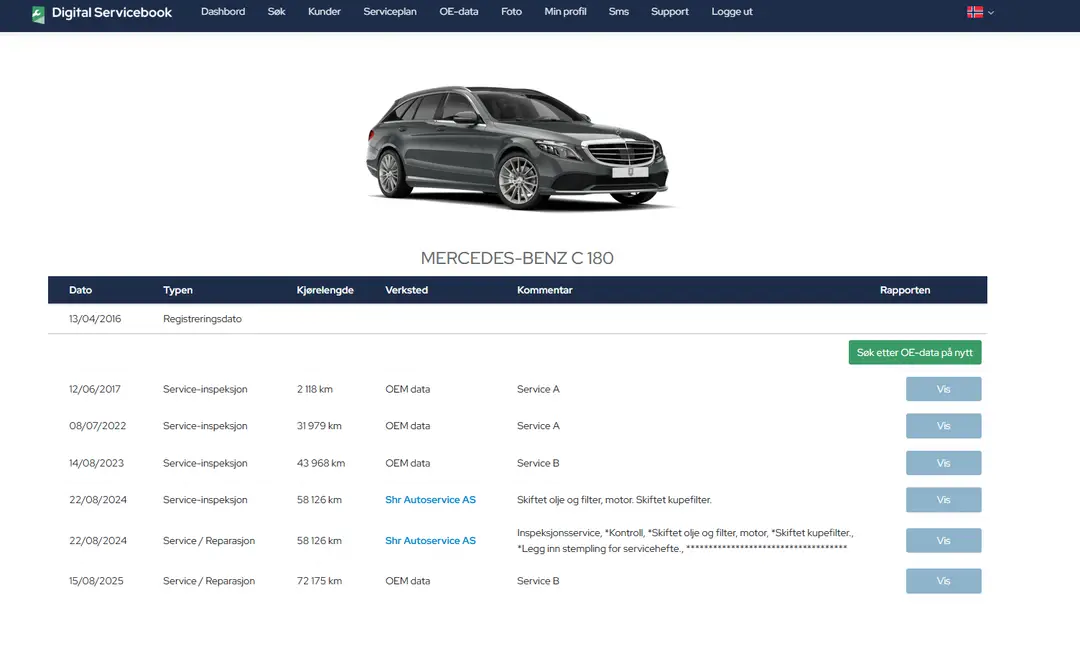
Task: Click Vis for the 15/08/2025 service
Action: point(943,581)
